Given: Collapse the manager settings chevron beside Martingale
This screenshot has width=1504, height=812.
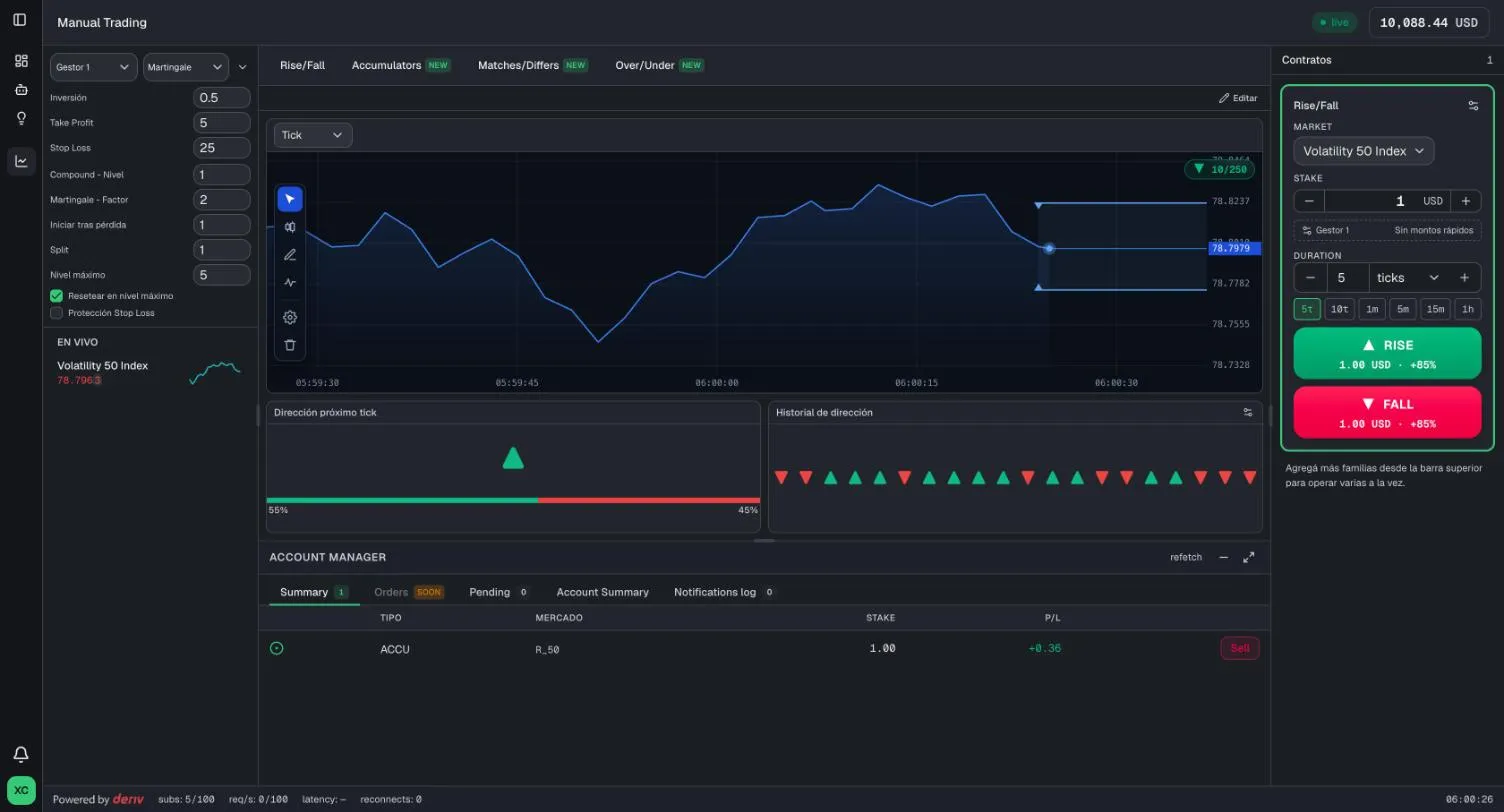Looking at the screenshot, I should point(242,67).
